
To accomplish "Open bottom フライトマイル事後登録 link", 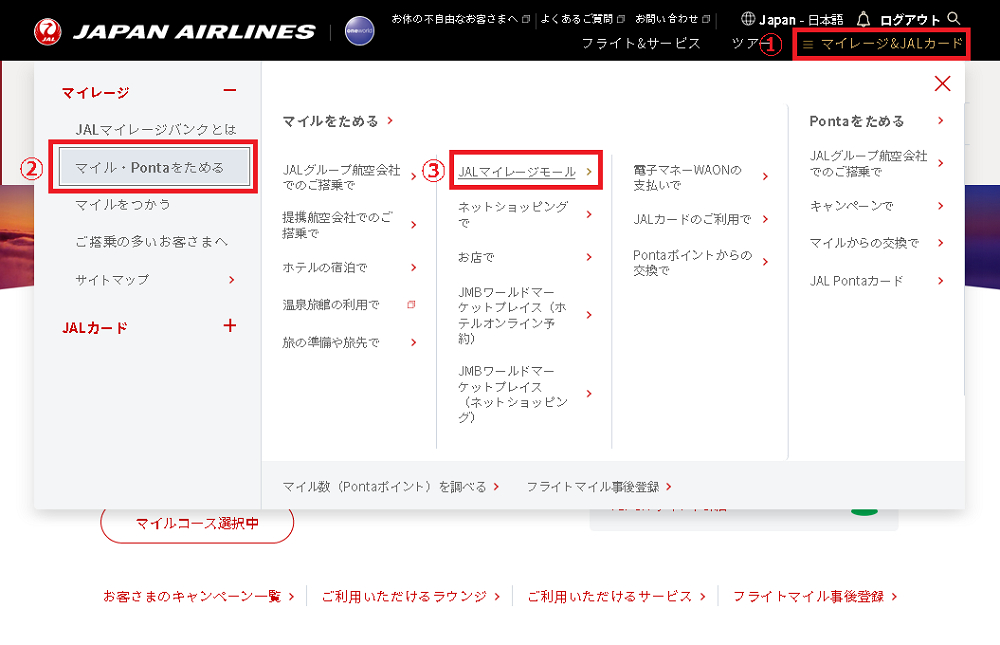I will (x=815, y=597).
